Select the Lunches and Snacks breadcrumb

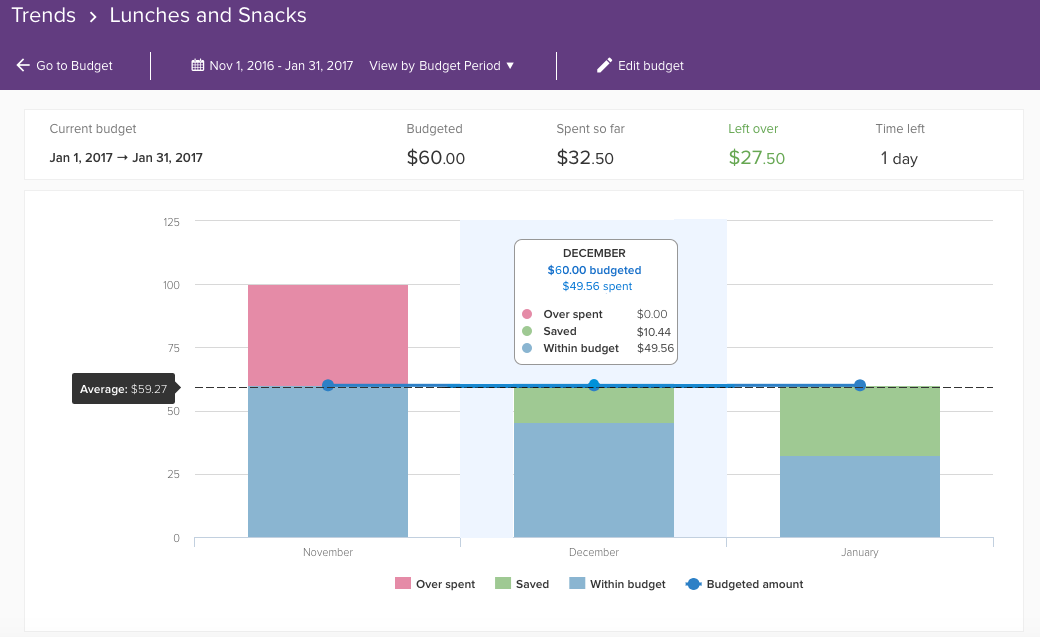[x=208, y=15]
